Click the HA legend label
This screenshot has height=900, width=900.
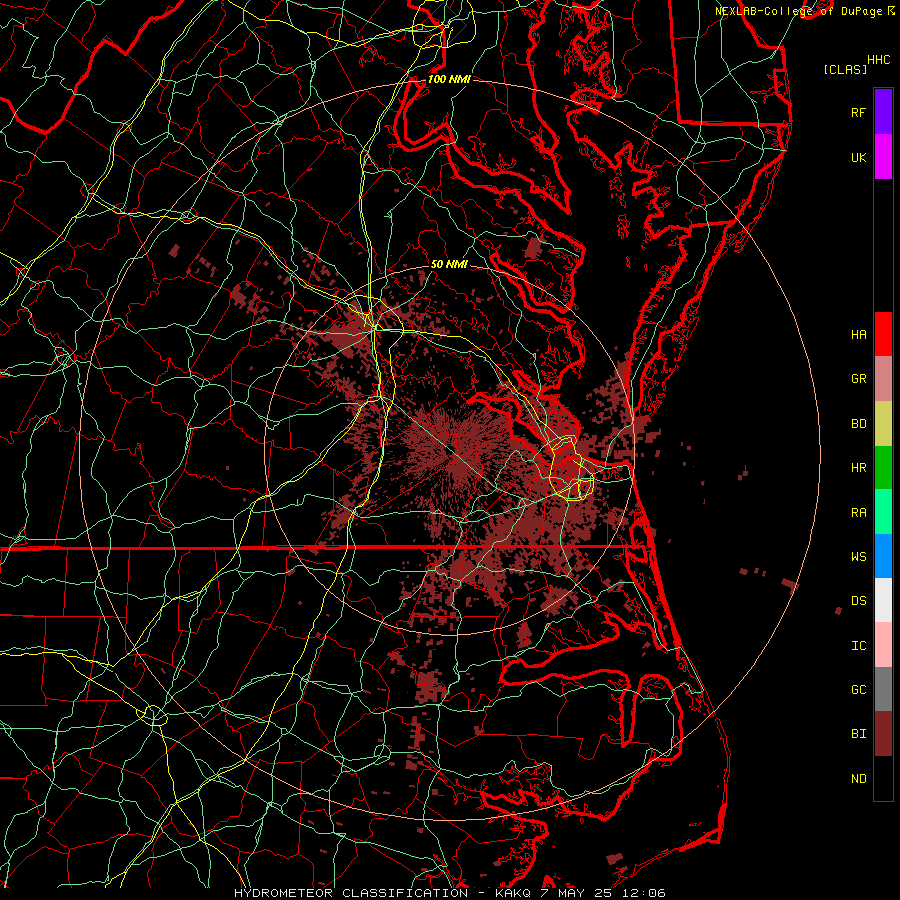pyautogui.click(x=858, y=334)
